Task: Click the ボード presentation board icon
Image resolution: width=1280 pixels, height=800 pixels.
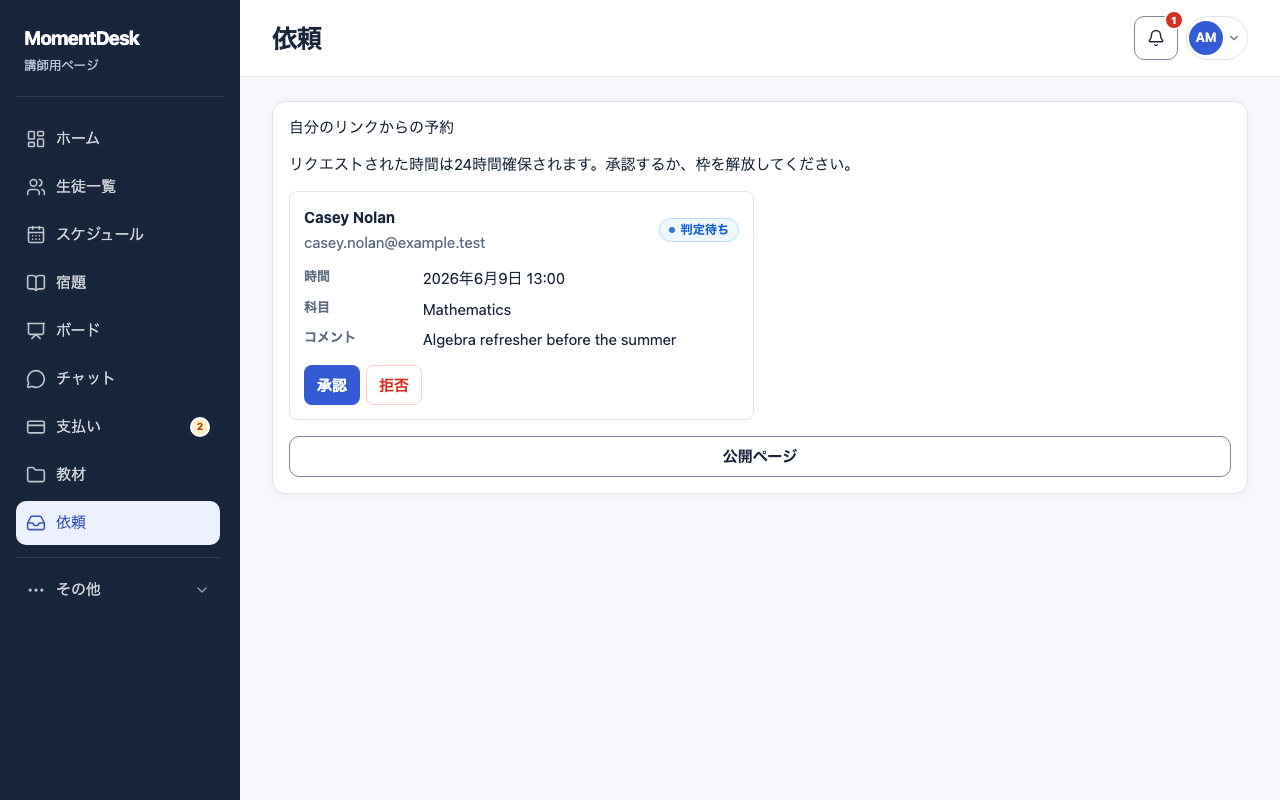Action: [x=36, y=331]
